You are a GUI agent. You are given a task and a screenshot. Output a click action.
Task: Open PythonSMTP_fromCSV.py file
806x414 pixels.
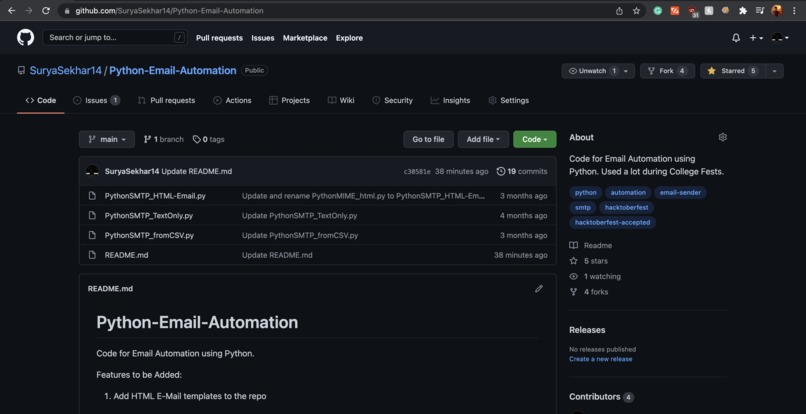[x=149, y=236]
